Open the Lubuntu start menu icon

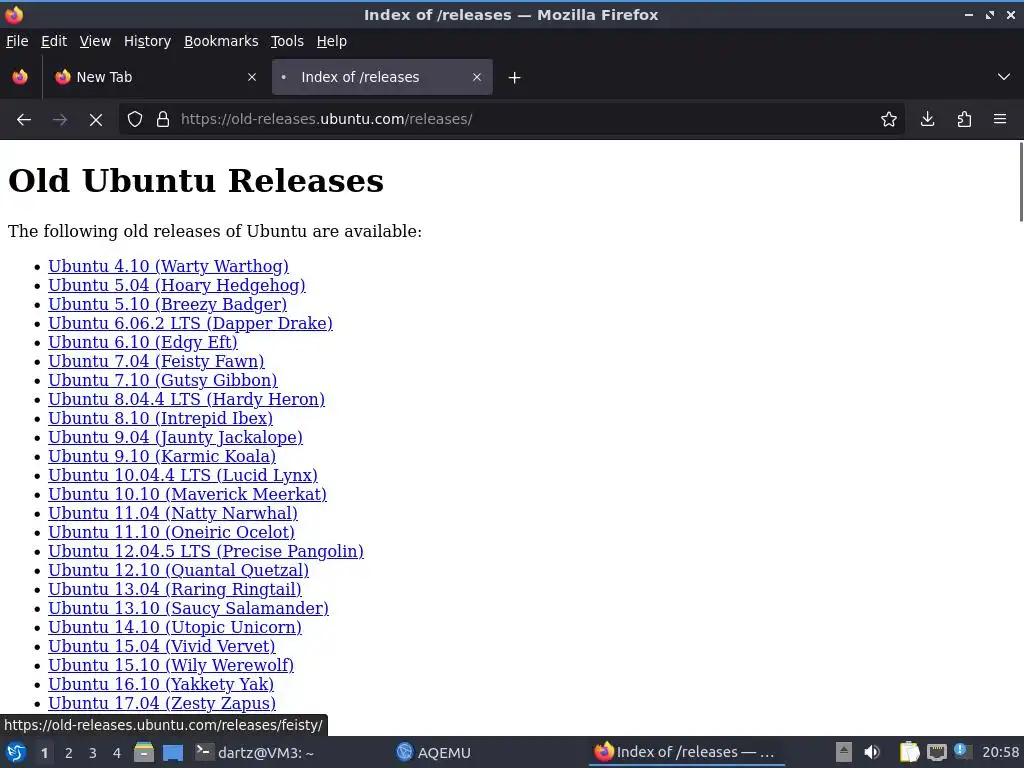point(16,752)
